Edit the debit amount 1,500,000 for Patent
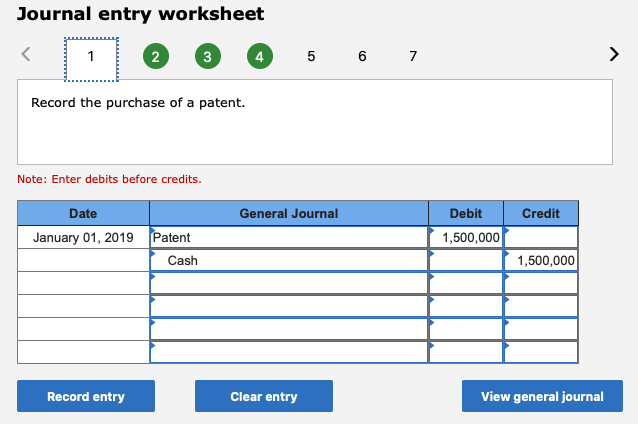The height and width of the screenshot is (424, 638). [x=466, y=237]
